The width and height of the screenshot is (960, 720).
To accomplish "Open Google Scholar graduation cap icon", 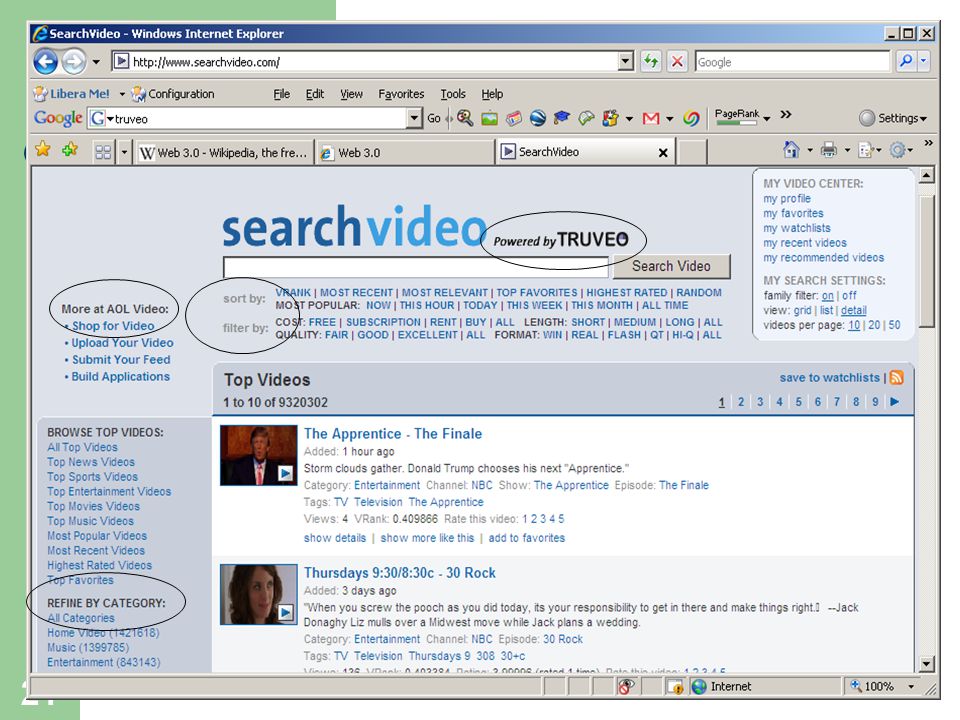I will (x=561, y=118).
